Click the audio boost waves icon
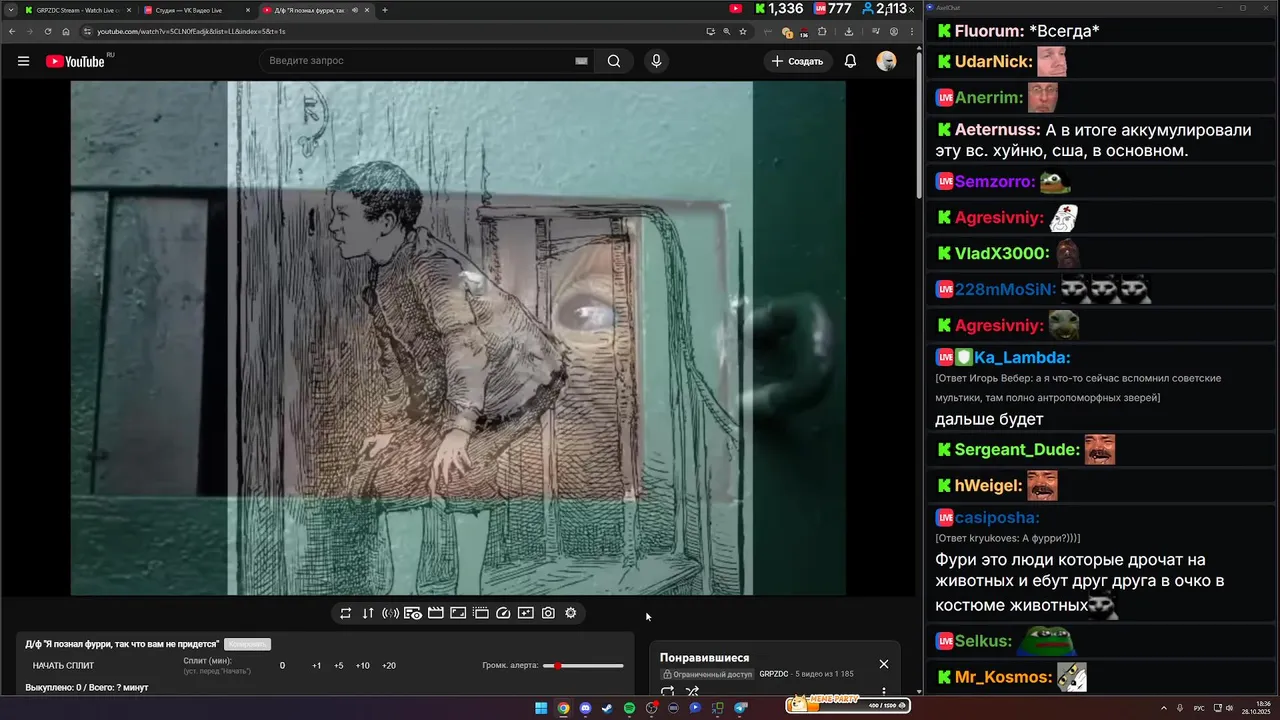The width and height of the screenshot is (1280, 720). click(x=390, y=613)
